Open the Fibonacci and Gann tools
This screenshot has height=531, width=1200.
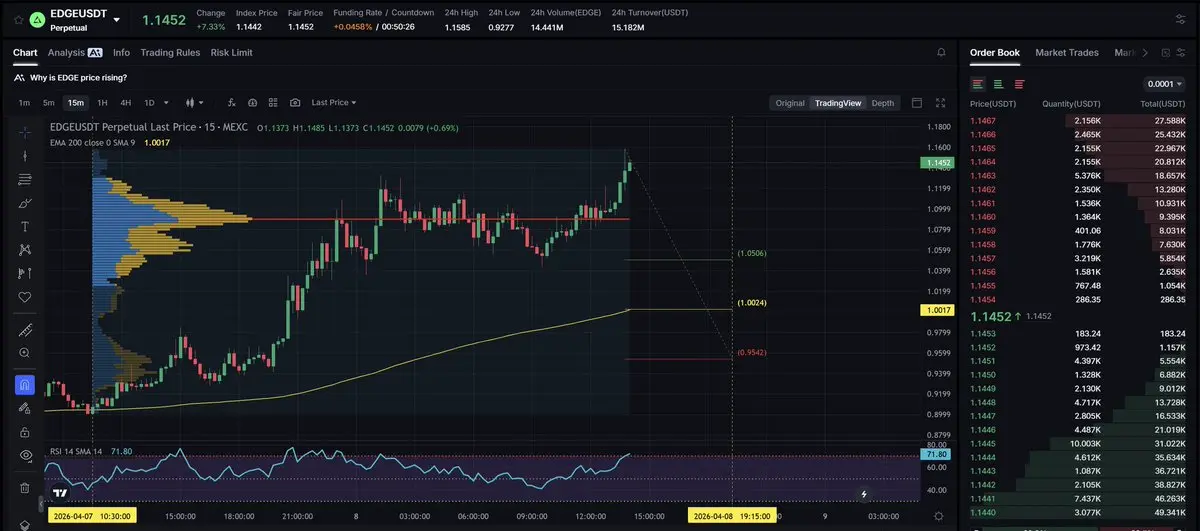[x=25, y=179]
